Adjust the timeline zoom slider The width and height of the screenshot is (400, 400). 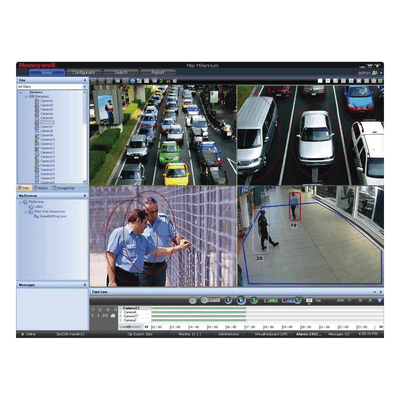pyautogui.click(x=130, y=327)
